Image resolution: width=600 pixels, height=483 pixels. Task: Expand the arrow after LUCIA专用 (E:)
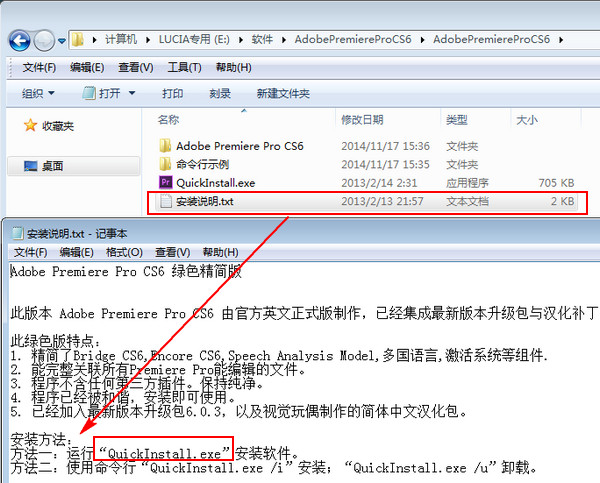click(x=240, y=39)
